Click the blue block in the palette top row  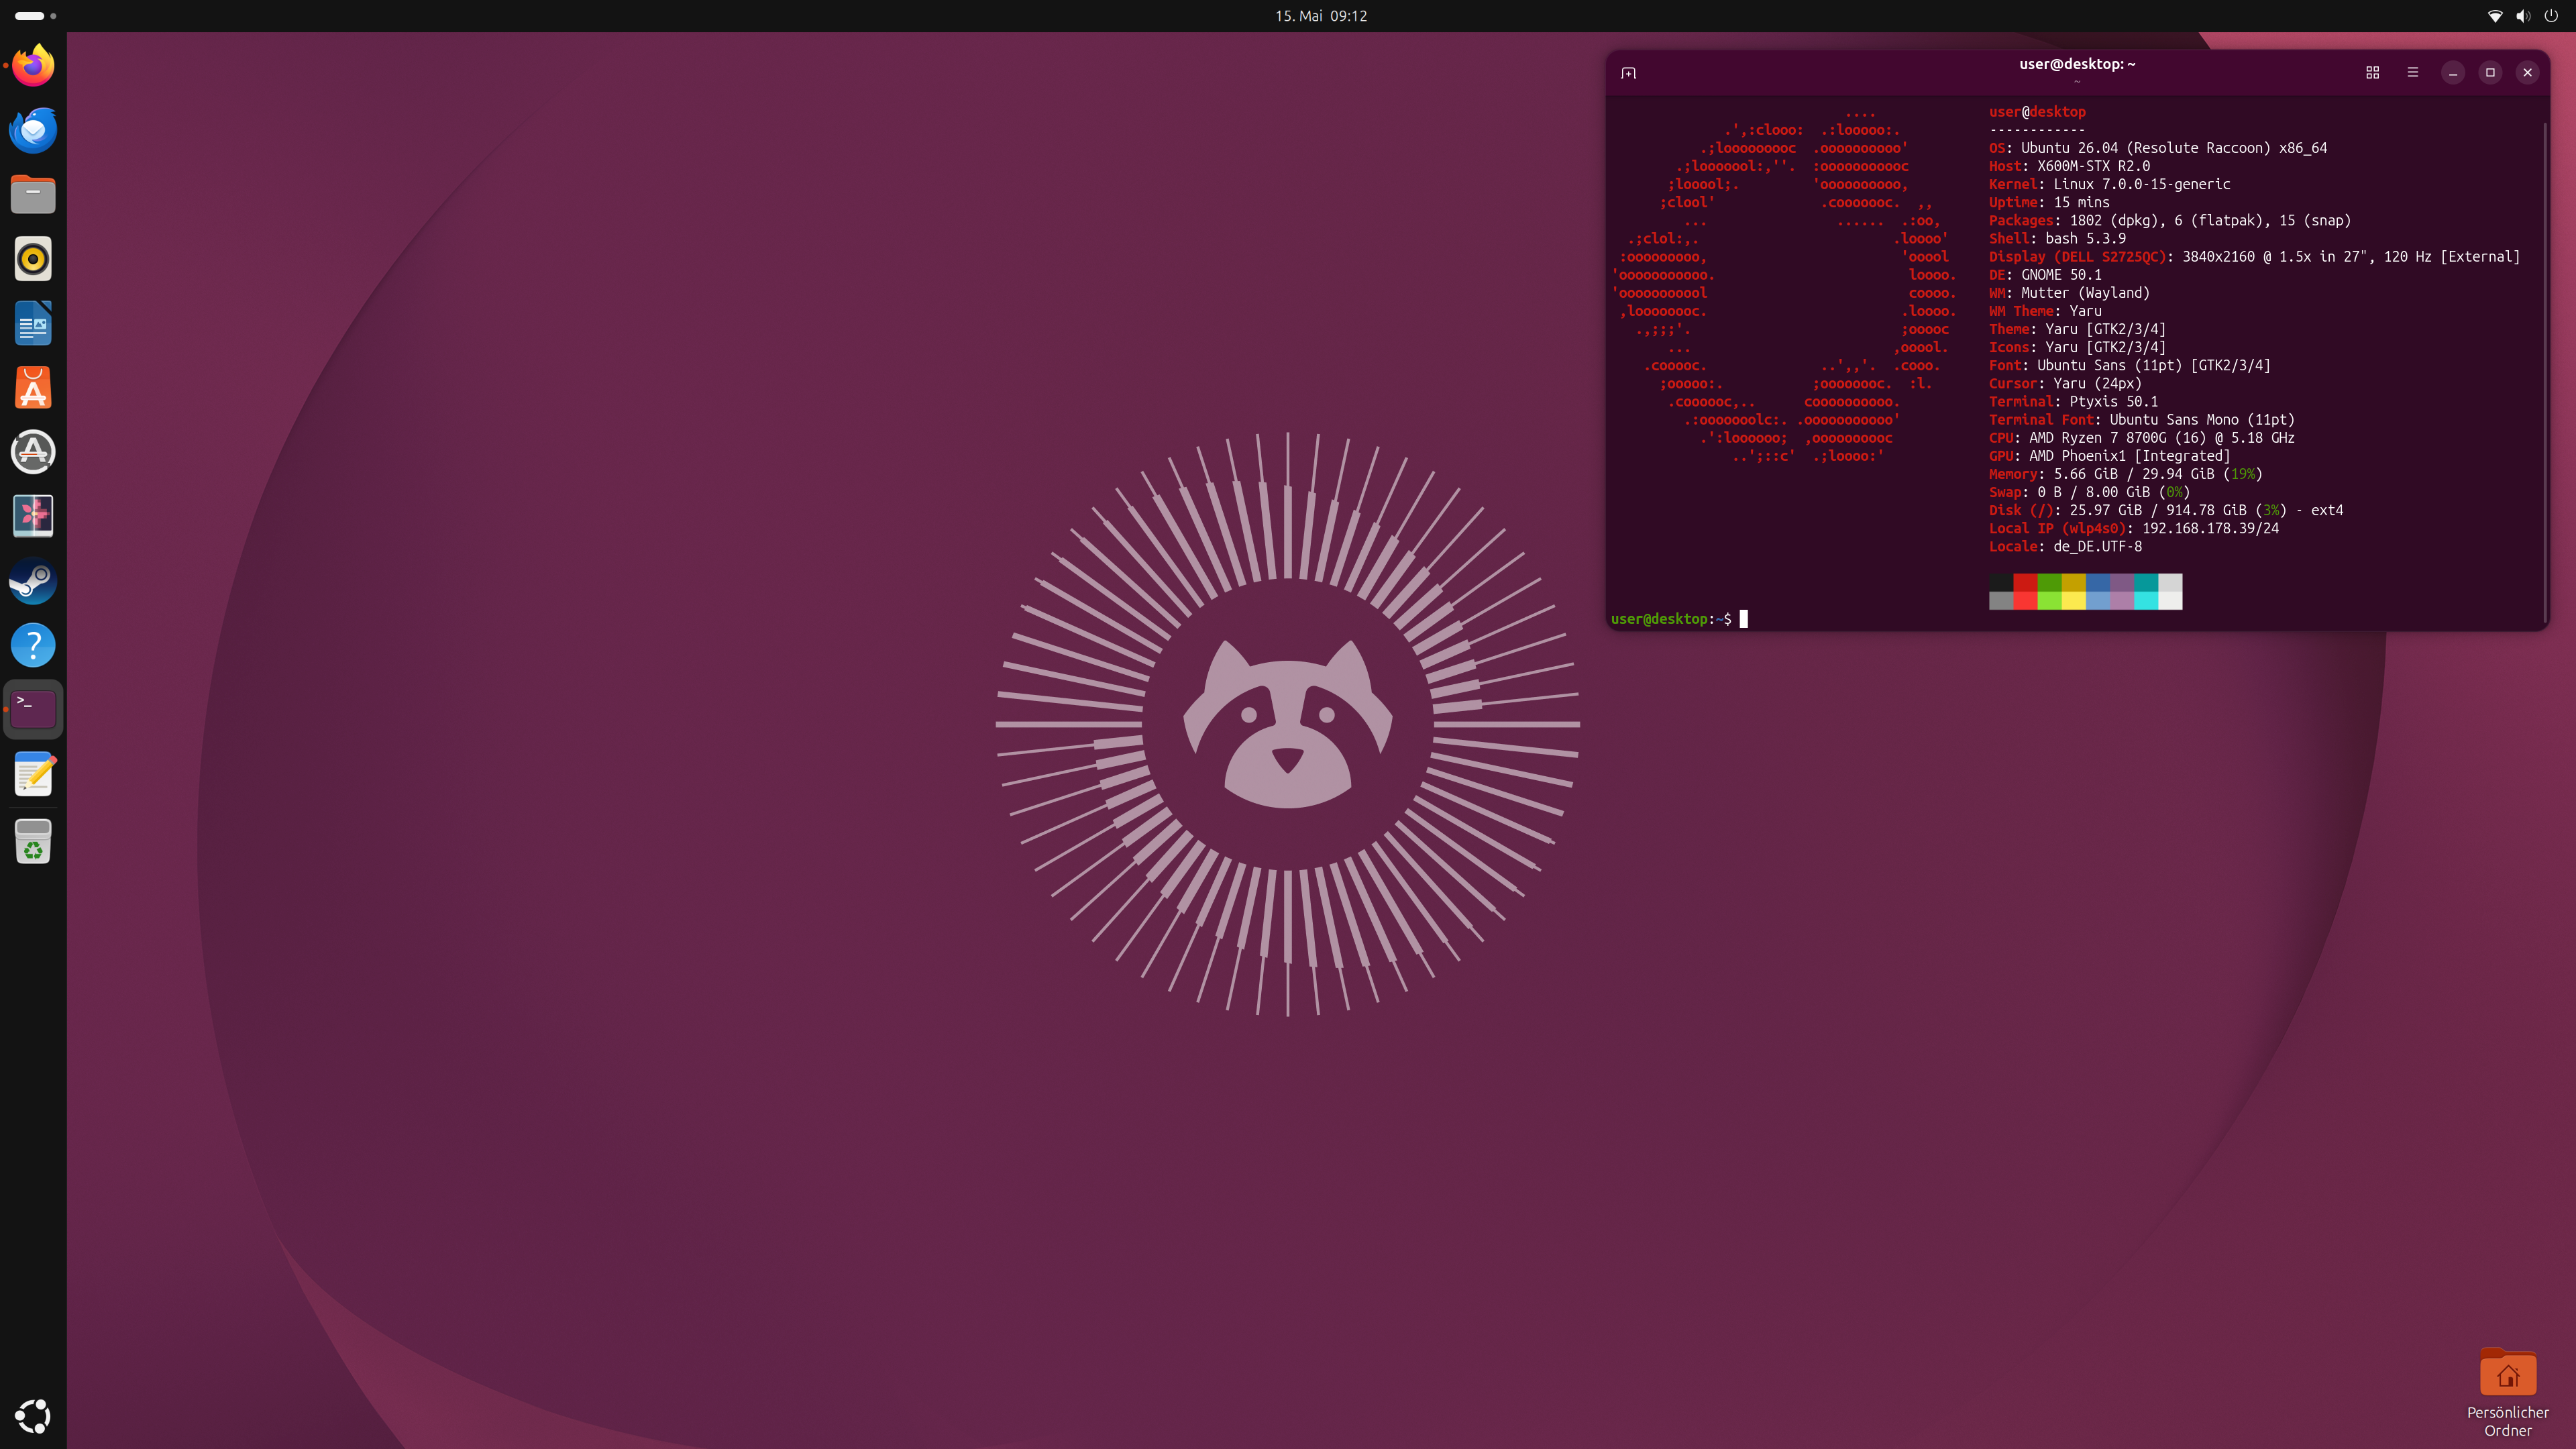coord(2097,582)
